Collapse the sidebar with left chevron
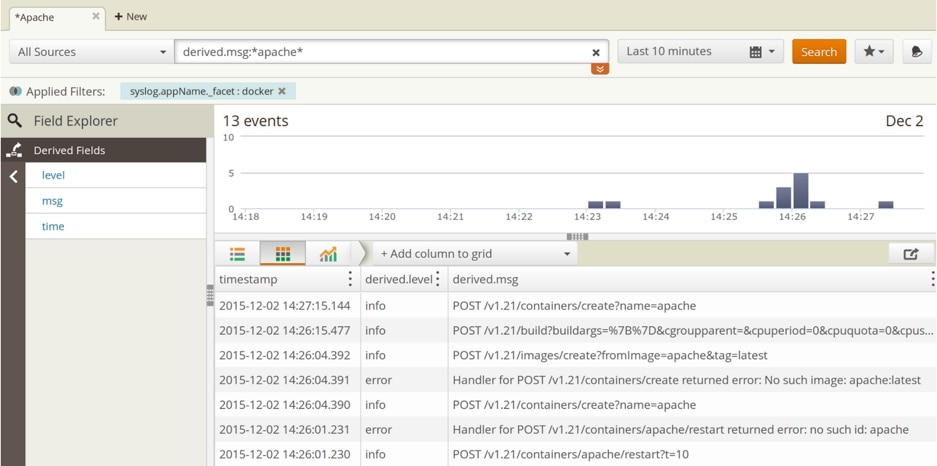The height and width of the screenshot is (466, 937). point(13,177)
